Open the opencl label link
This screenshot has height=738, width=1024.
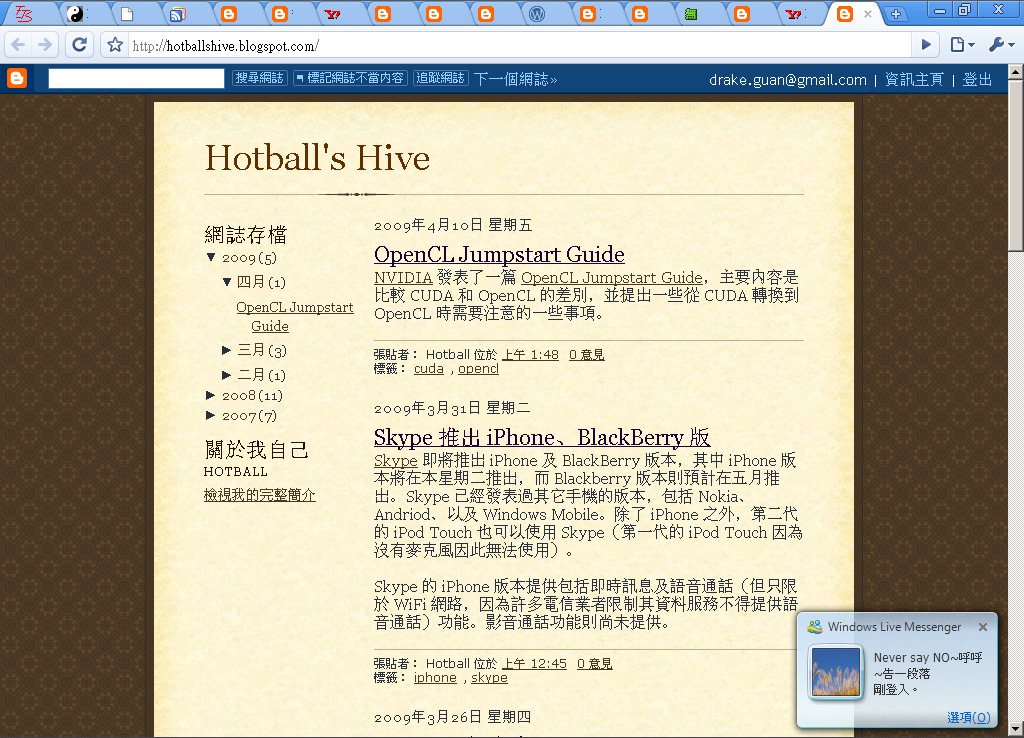point(478,369)
